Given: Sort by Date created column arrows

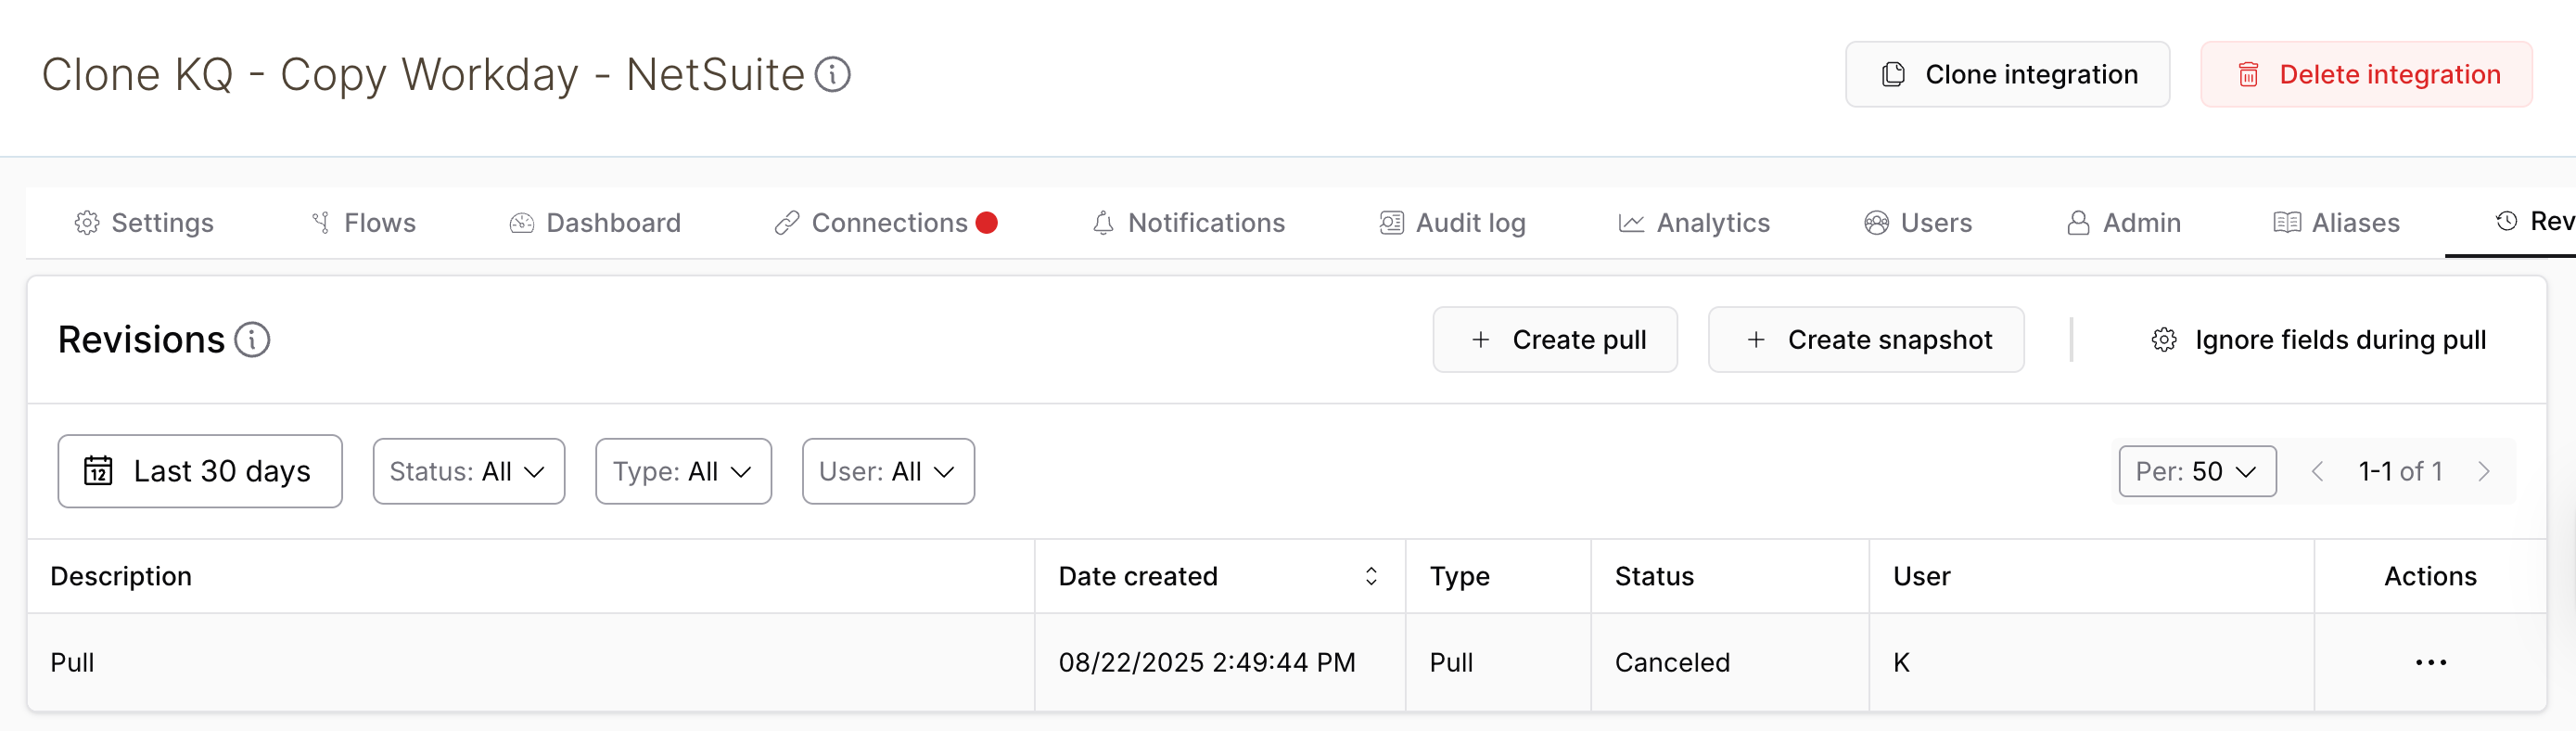Looking at the screenshot, I should [x=1371, y=576].
